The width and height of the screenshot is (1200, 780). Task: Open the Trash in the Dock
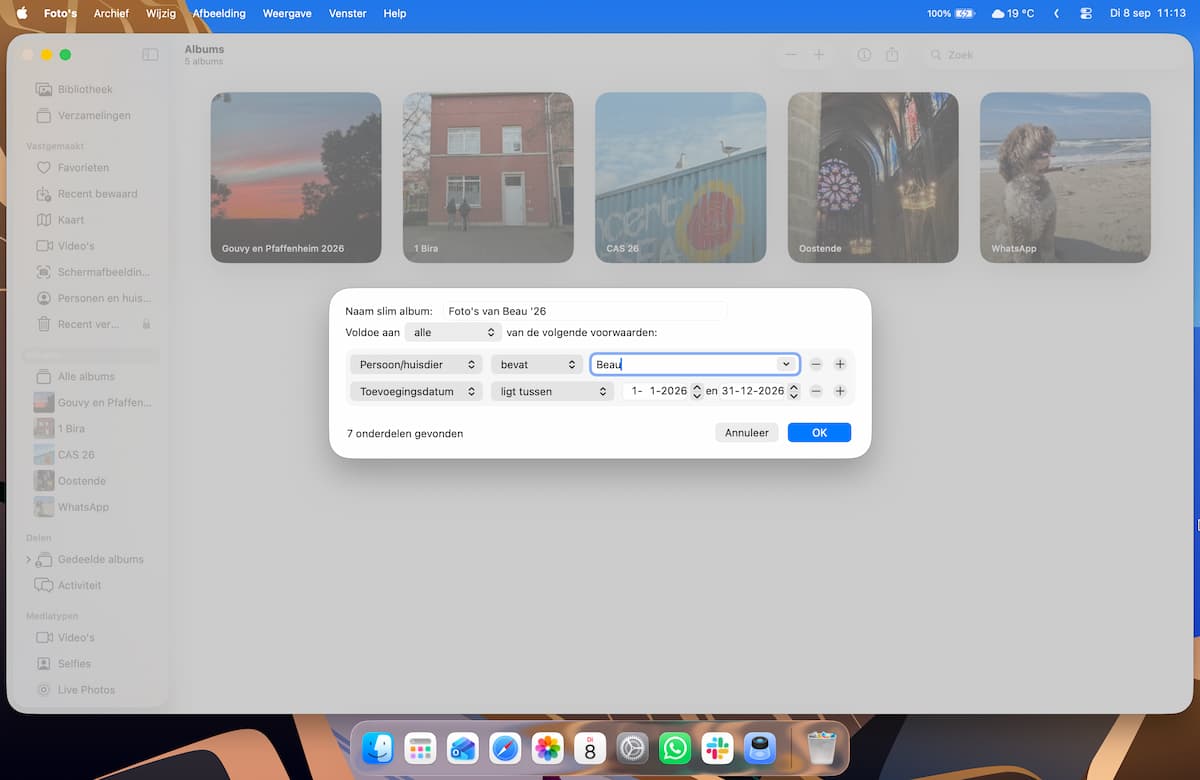tap(821, 748)
